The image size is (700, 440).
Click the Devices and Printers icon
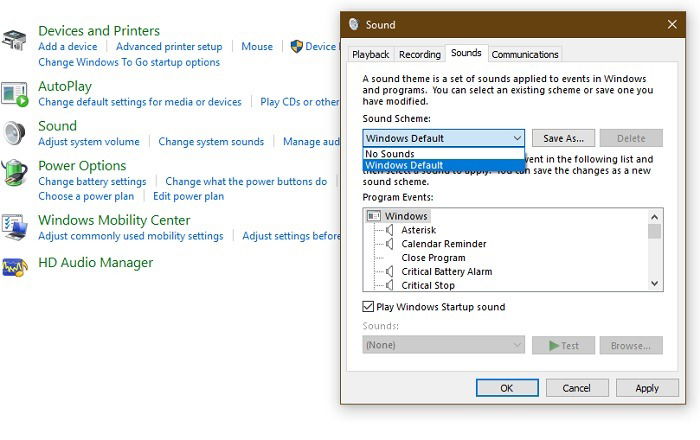point(14,40)
